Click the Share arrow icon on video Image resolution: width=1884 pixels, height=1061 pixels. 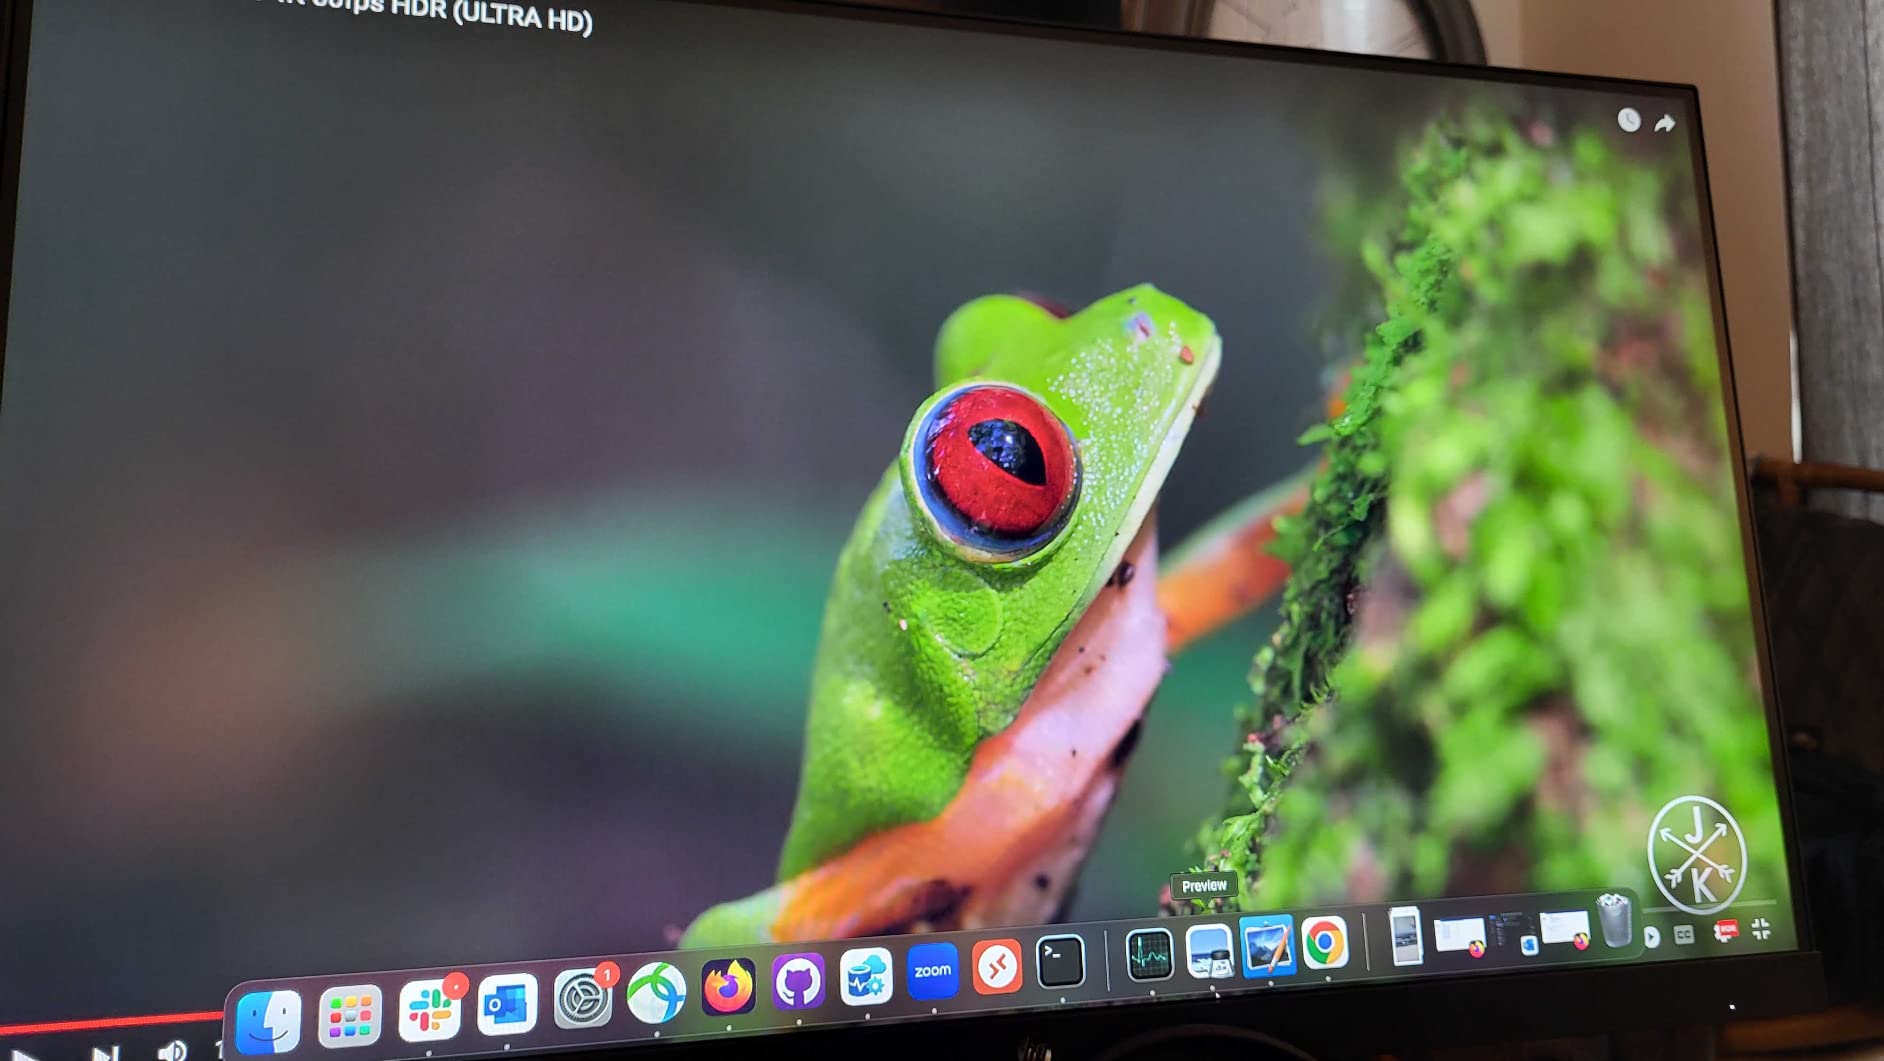click(x=1664, y=123)
